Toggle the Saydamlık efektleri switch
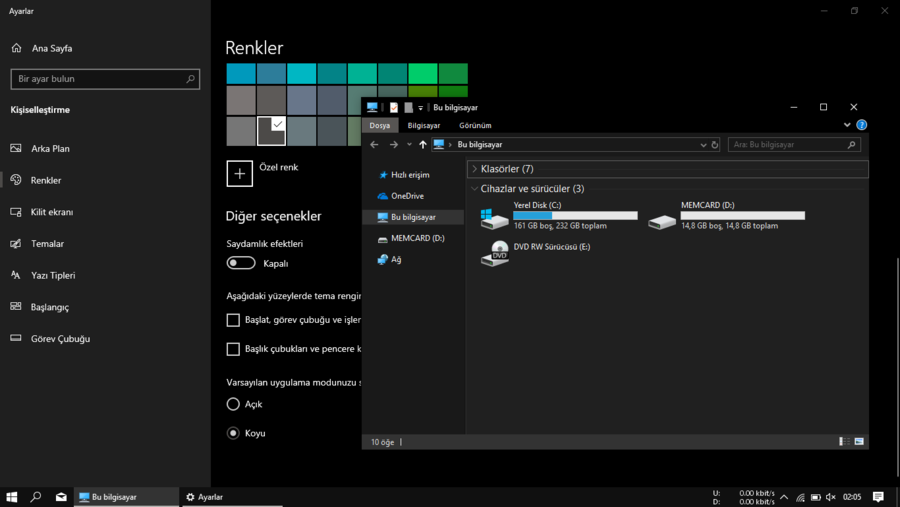This screenshot has height=507, width=900. (x=241, y=263)
